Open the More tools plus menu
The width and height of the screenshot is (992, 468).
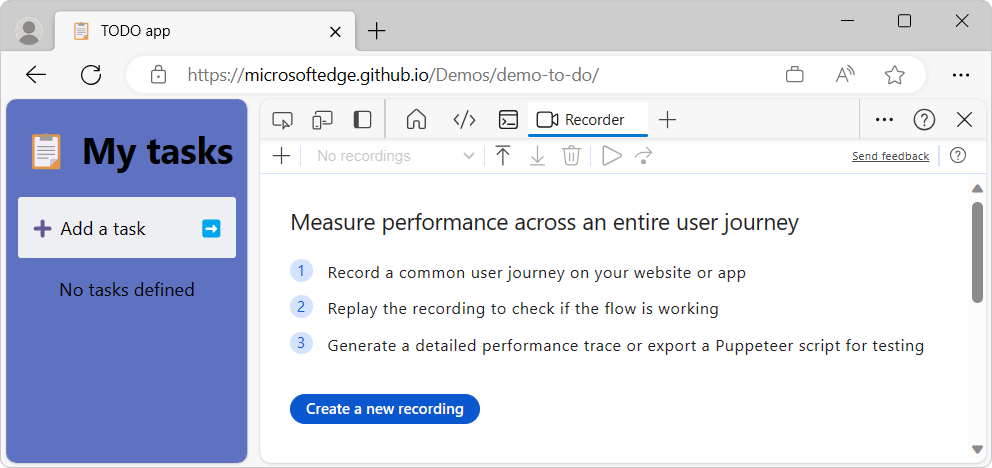(667, 120)
